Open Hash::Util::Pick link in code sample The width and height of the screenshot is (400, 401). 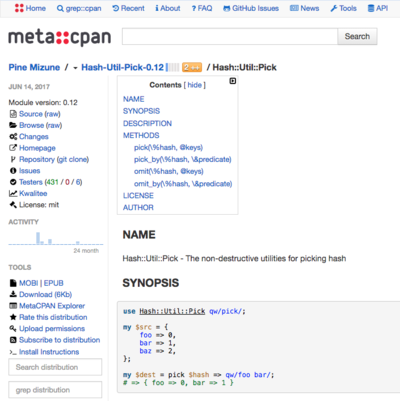(172, 311)
